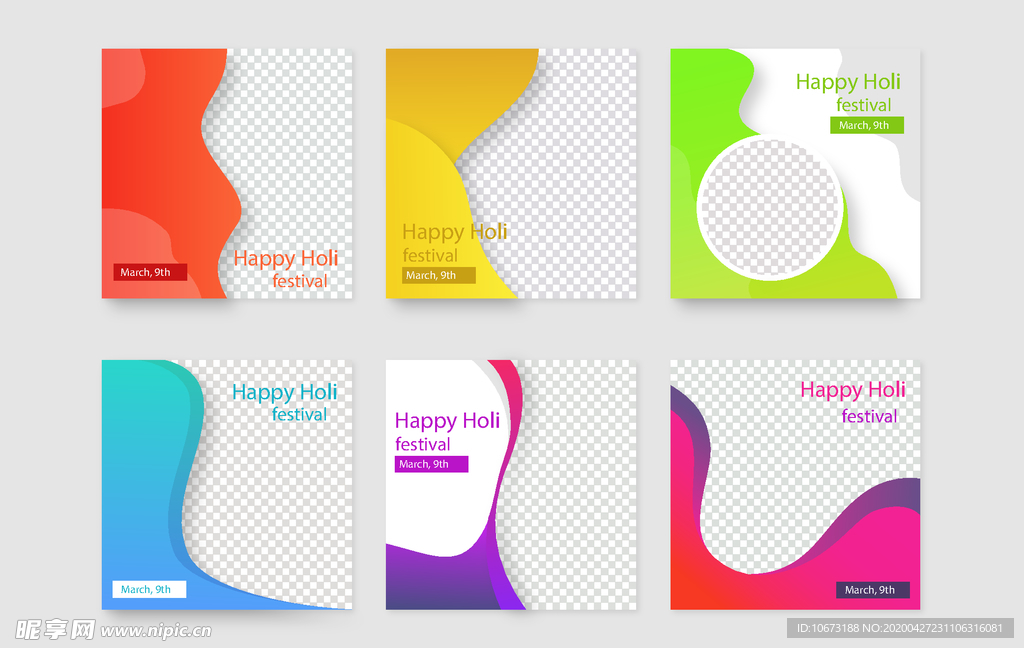Open the www.nipic.com watermark link
Image resolution: width=1024 pixels, height=648 pixels.
(x=156, y=631)
